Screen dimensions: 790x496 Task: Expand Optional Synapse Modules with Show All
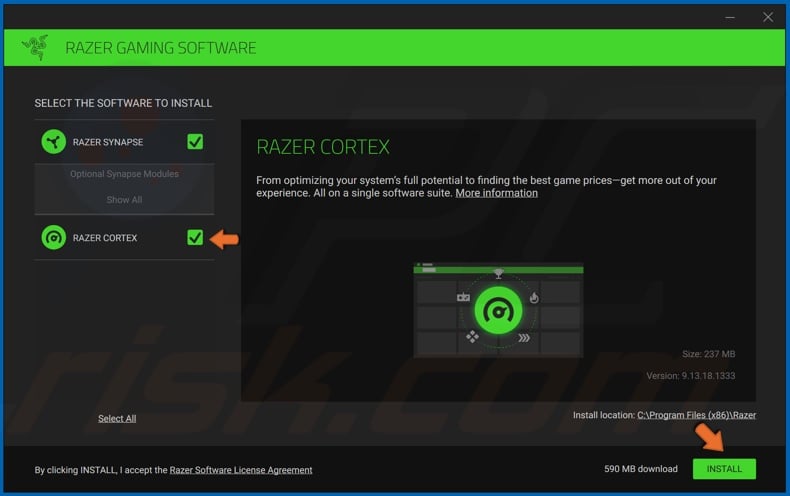[124, 200]
